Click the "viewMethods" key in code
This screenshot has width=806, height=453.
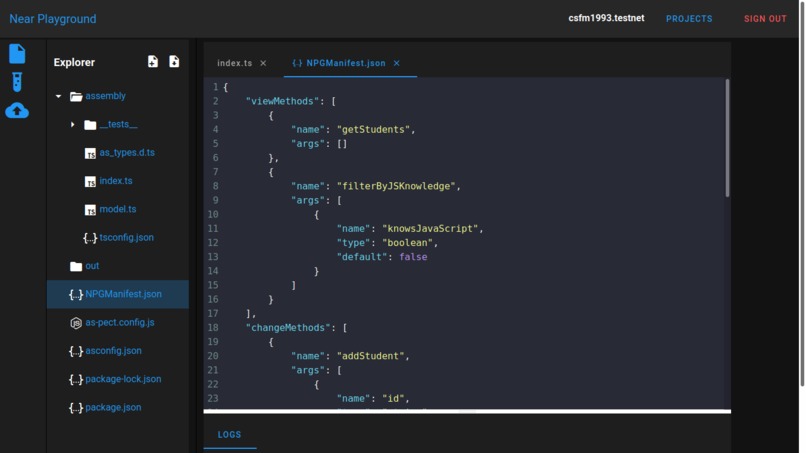(x=283, y=101)
